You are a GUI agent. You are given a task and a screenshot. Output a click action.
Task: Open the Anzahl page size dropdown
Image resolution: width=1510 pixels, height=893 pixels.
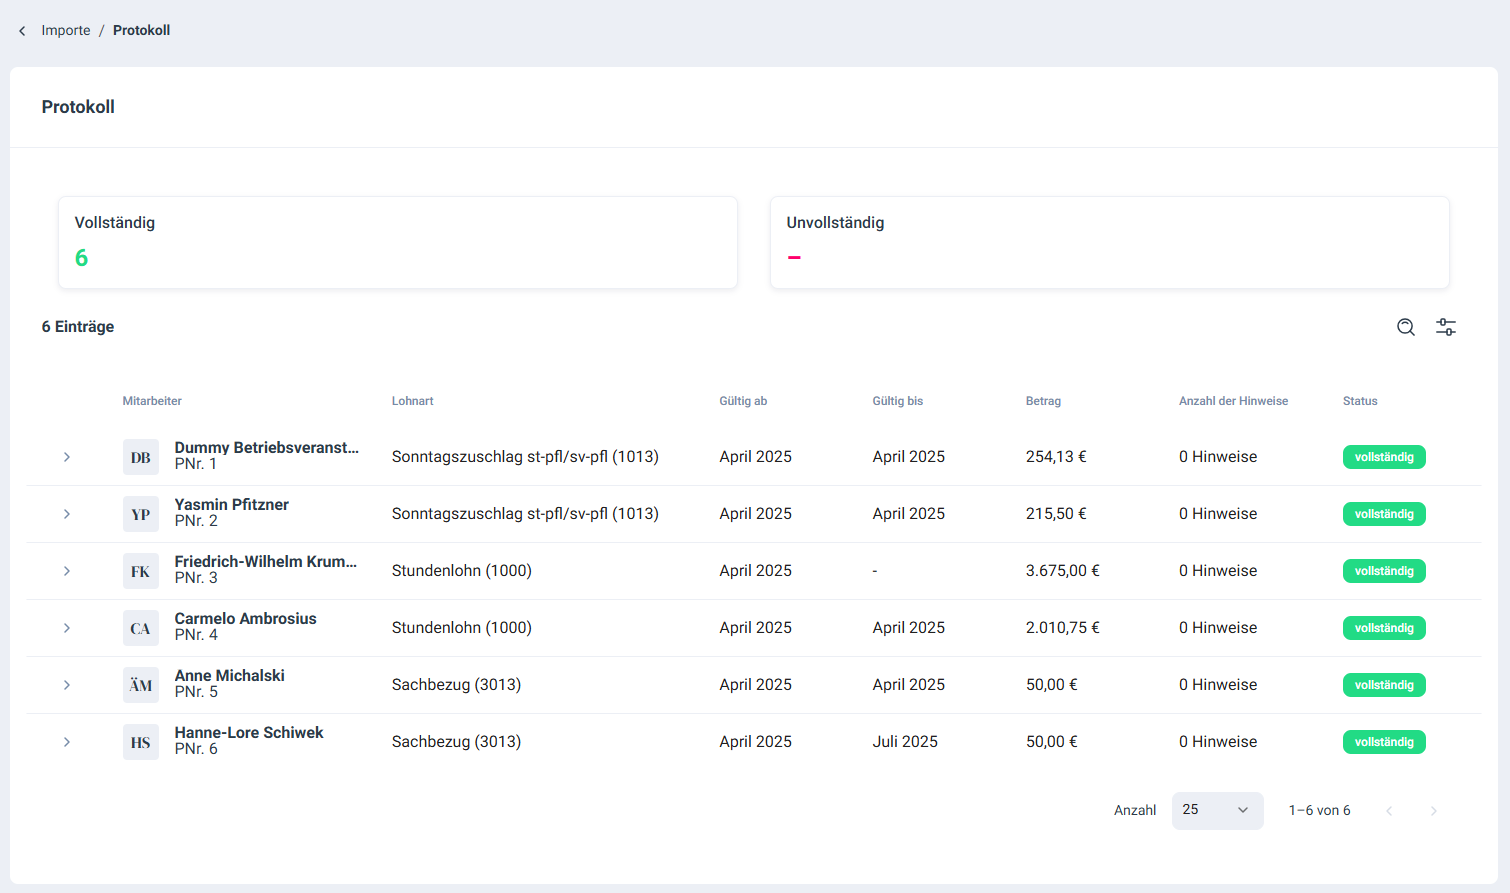1217,810
